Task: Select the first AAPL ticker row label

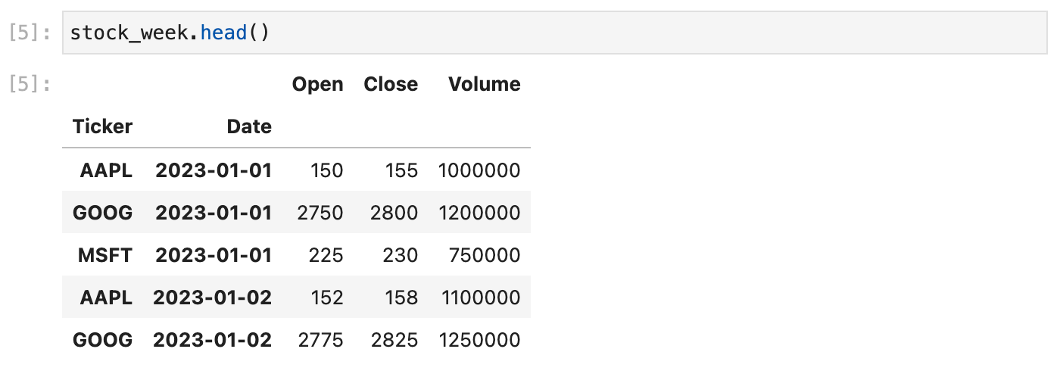Action: pyautogui.click(x=105, y=170)
